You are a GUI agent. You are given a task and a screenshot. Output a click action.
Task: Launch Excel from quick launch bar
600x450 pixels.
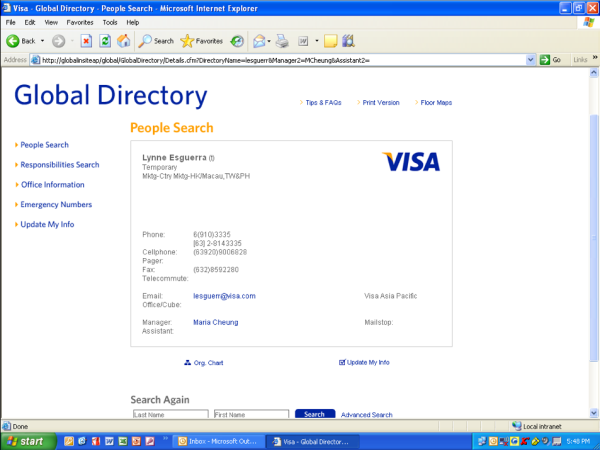point(122,441)
